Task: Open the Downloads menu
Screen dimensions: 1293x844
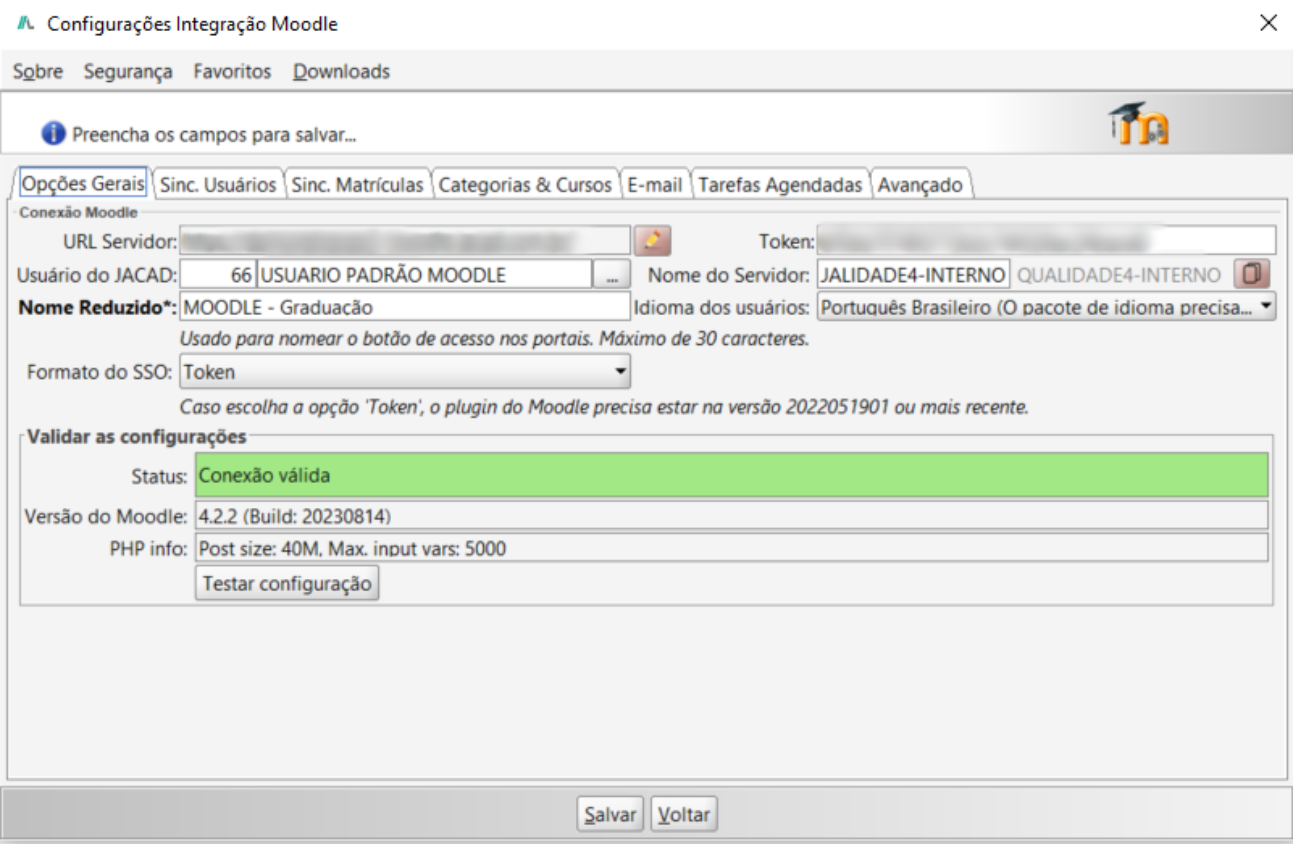Action: [x=341, y=71]
